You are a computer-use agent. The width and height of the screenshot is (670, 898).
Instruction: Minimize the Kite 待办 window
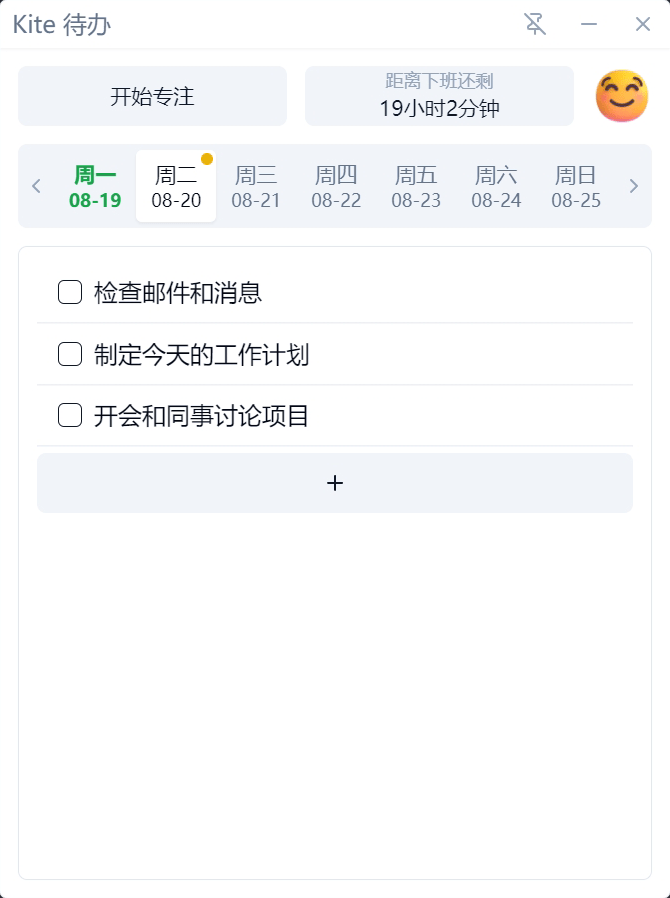[589, 24]
